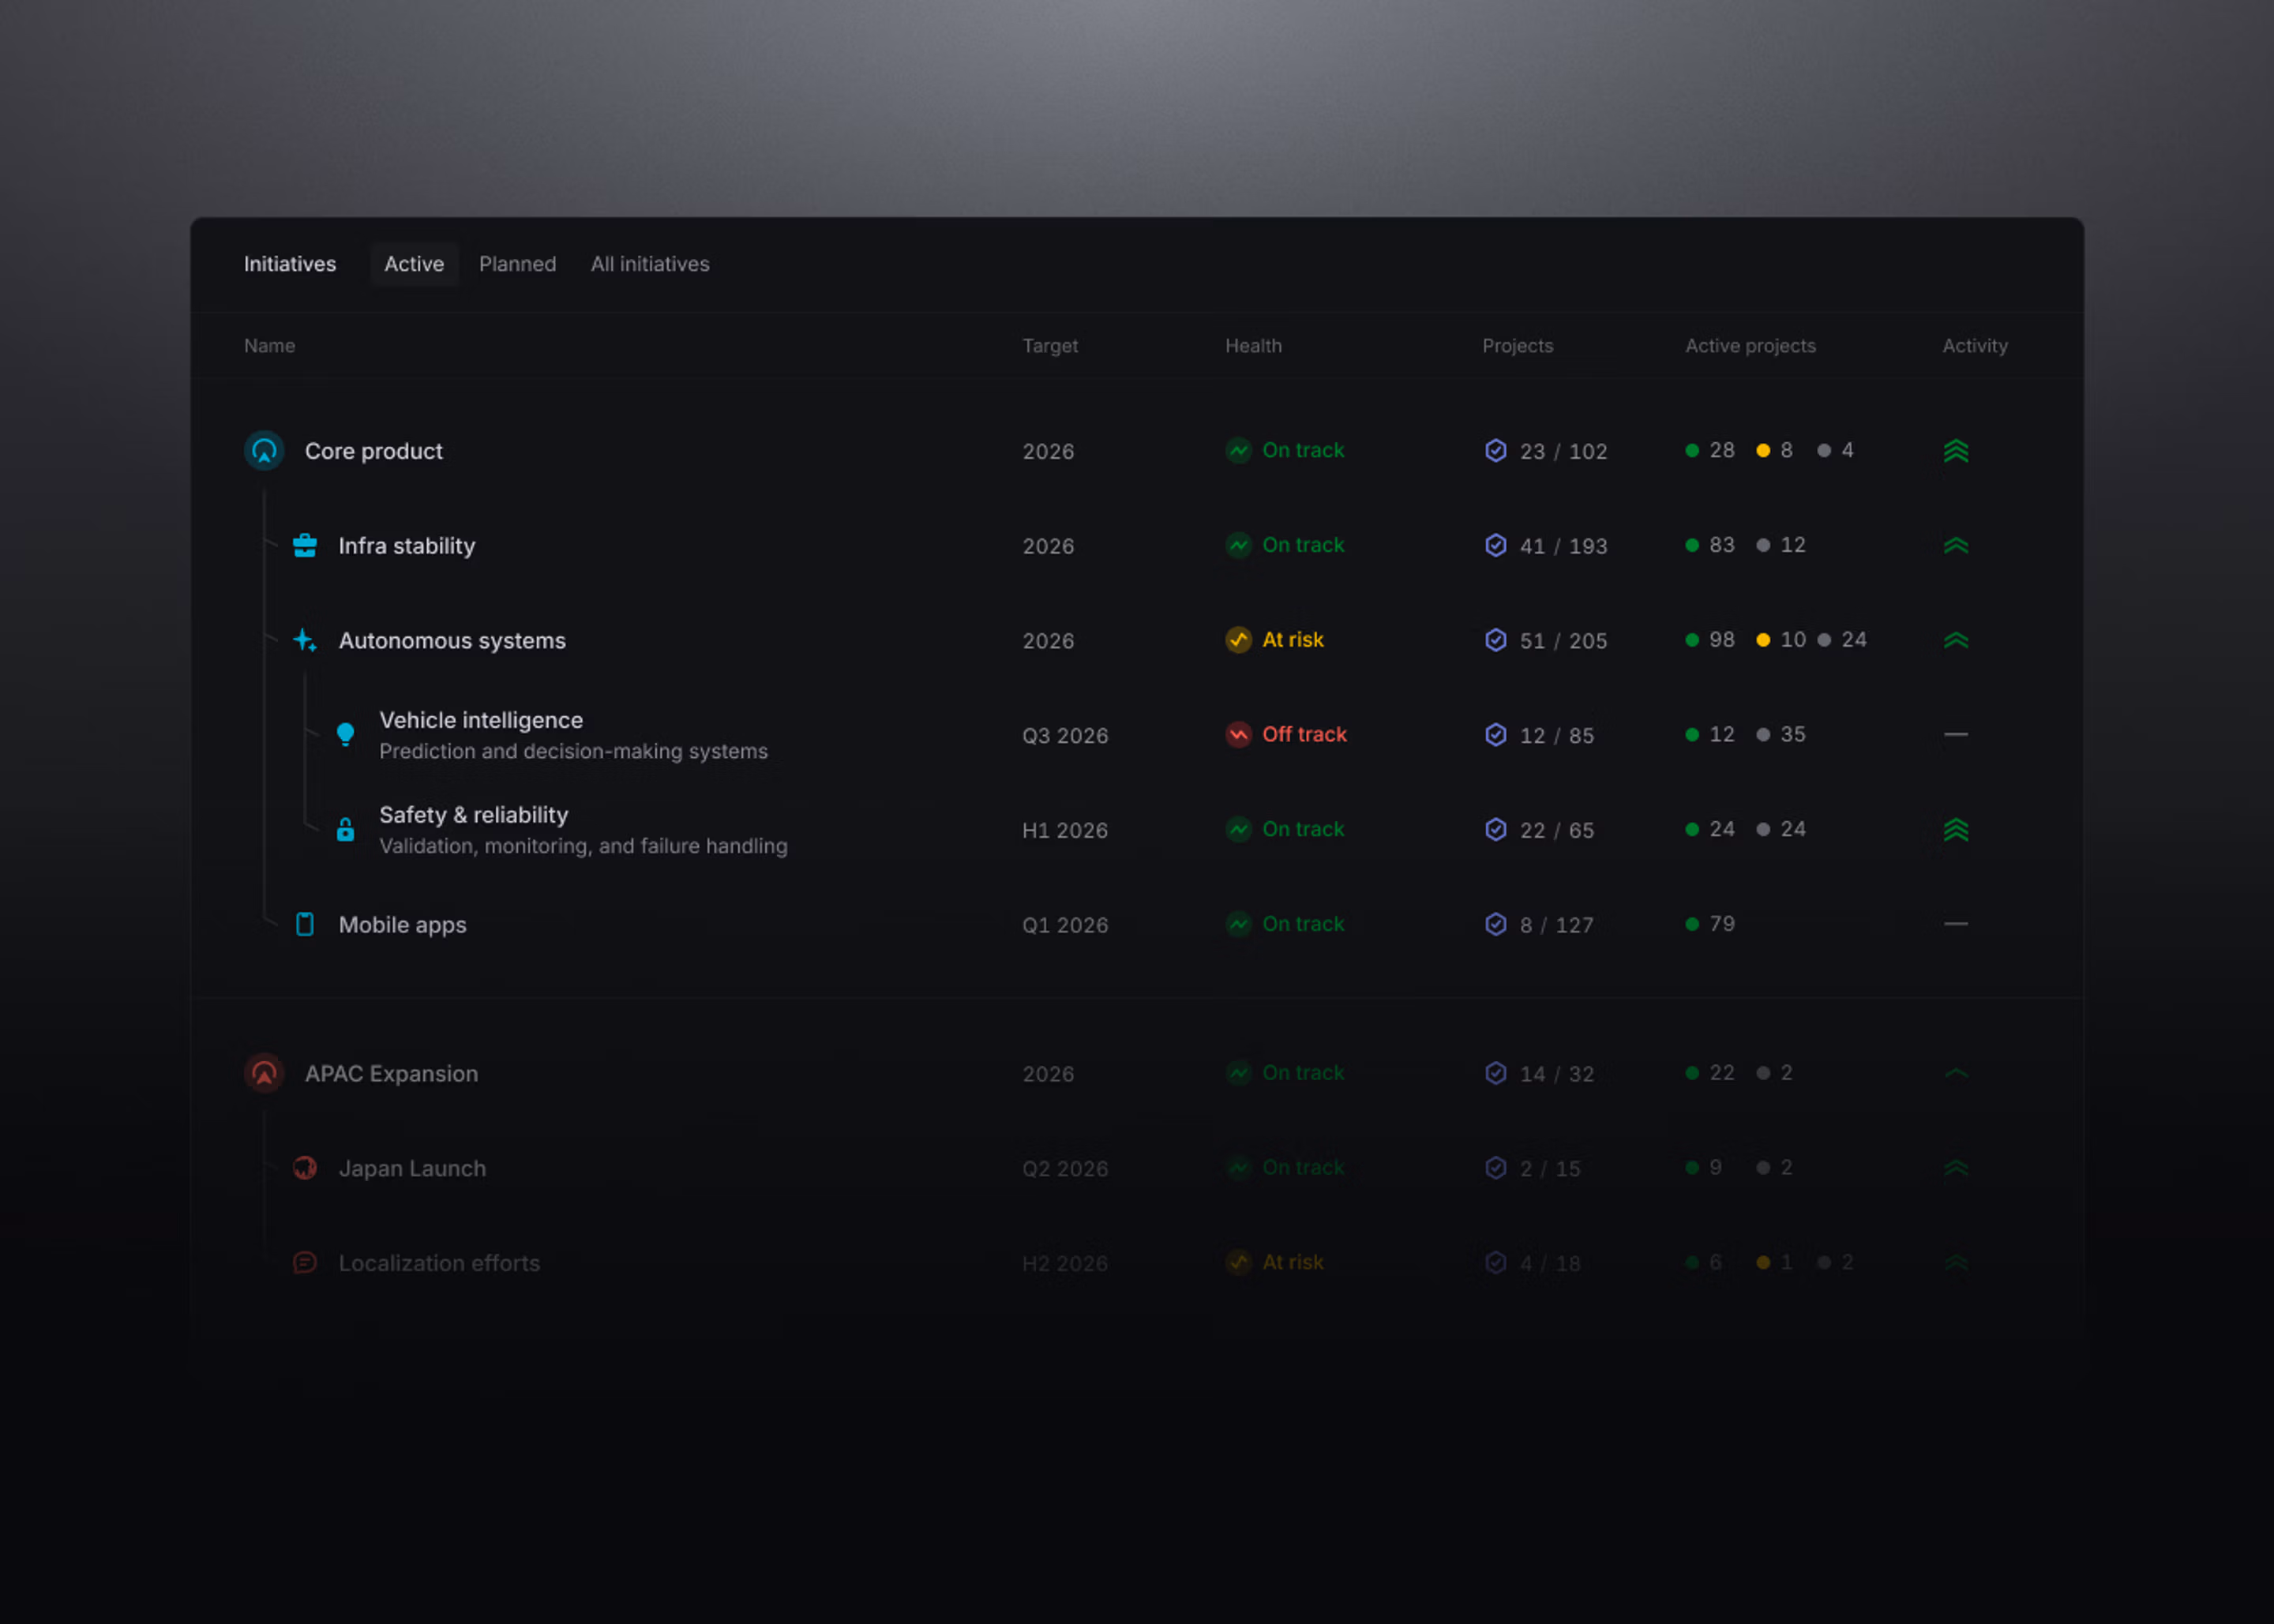Click Japan Launch's activity chevrons icon

1956,1168
